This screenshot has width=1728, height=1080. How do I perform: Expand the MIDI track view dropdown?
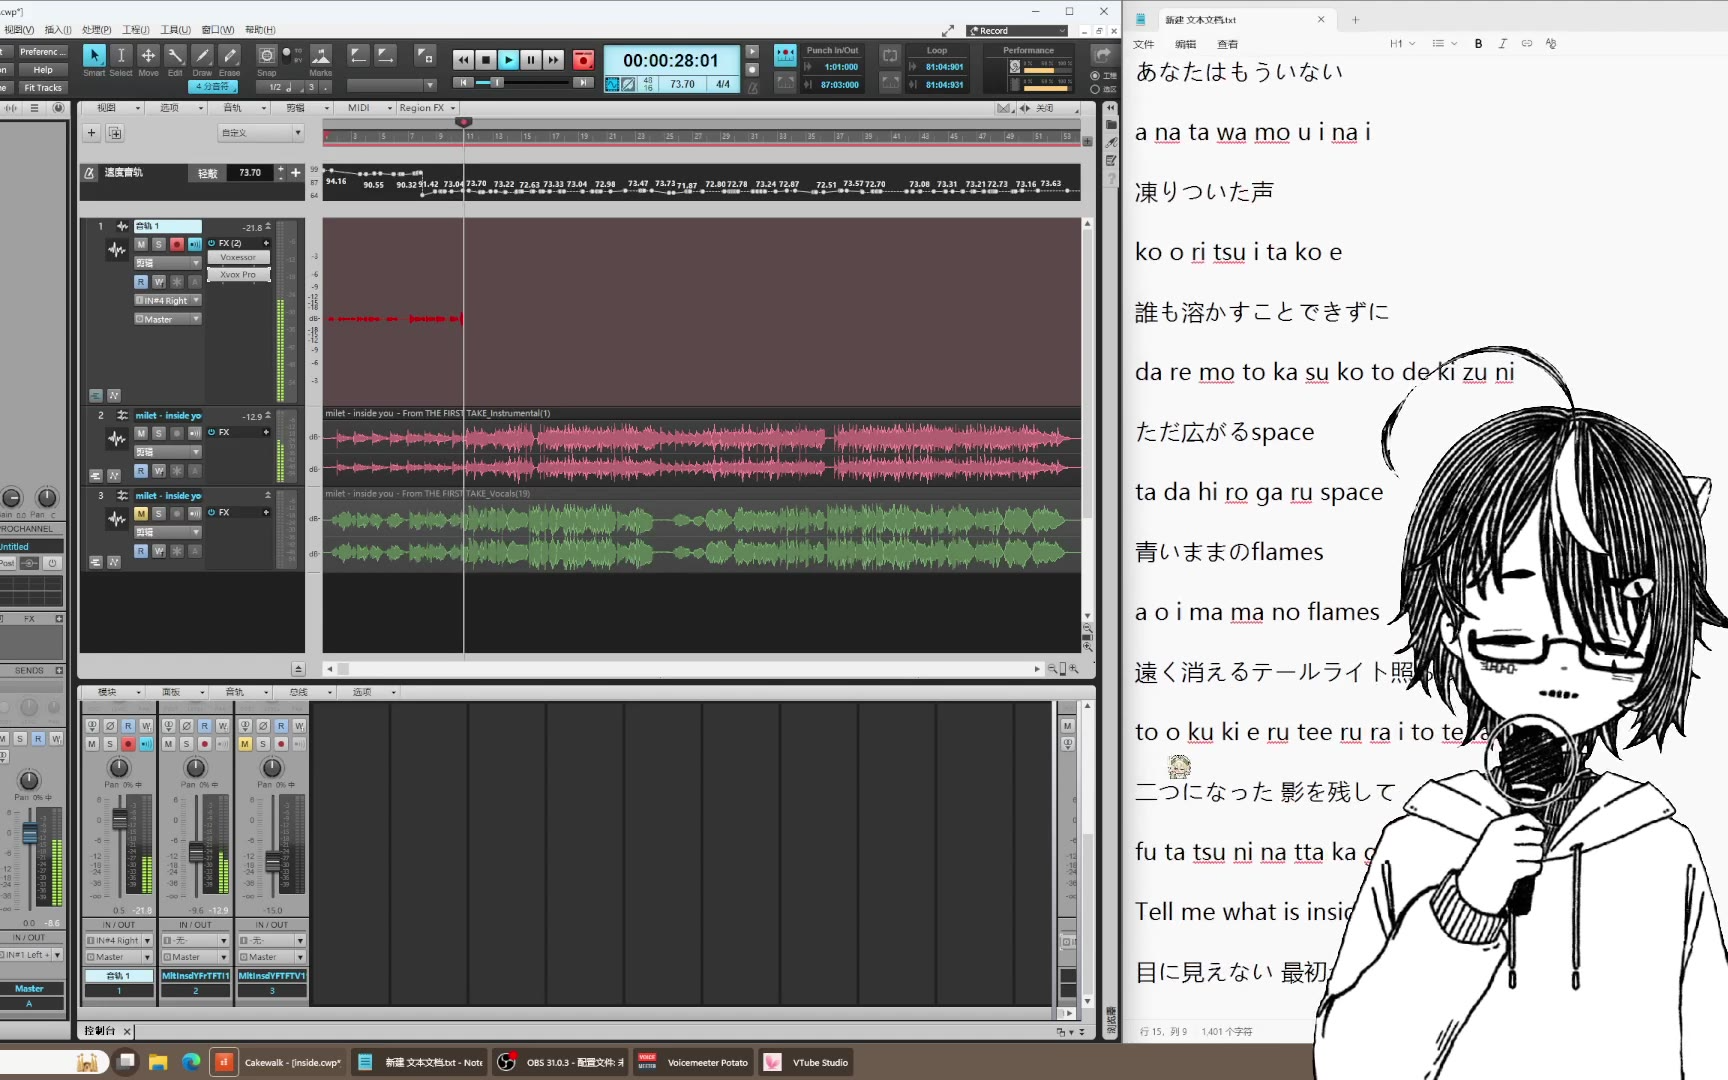click(366, 108)
